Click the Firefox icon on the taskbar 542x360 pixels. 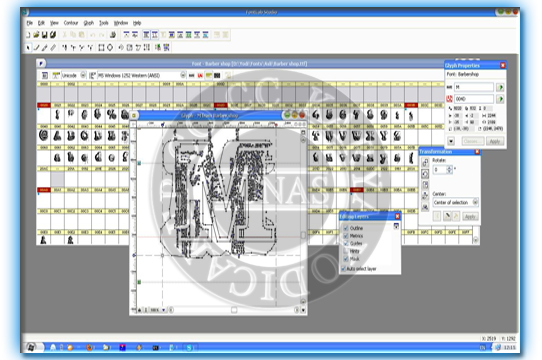(x=89, y=347)
